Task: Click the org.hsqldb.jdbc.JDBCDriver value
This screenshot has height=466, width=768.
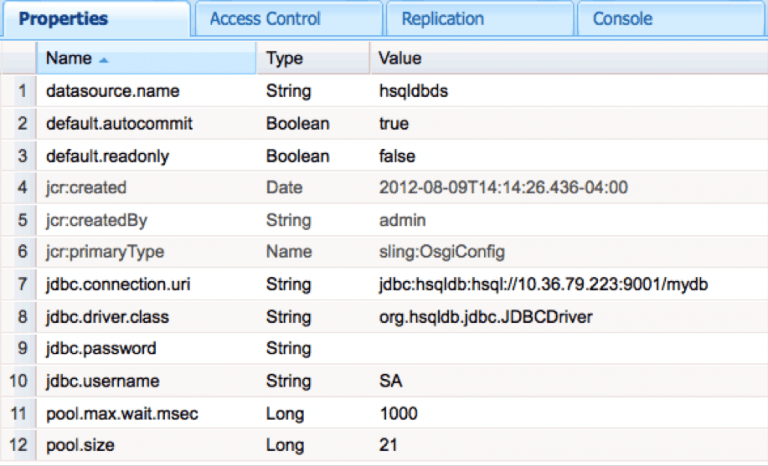Action: click(x=487, y=317)
